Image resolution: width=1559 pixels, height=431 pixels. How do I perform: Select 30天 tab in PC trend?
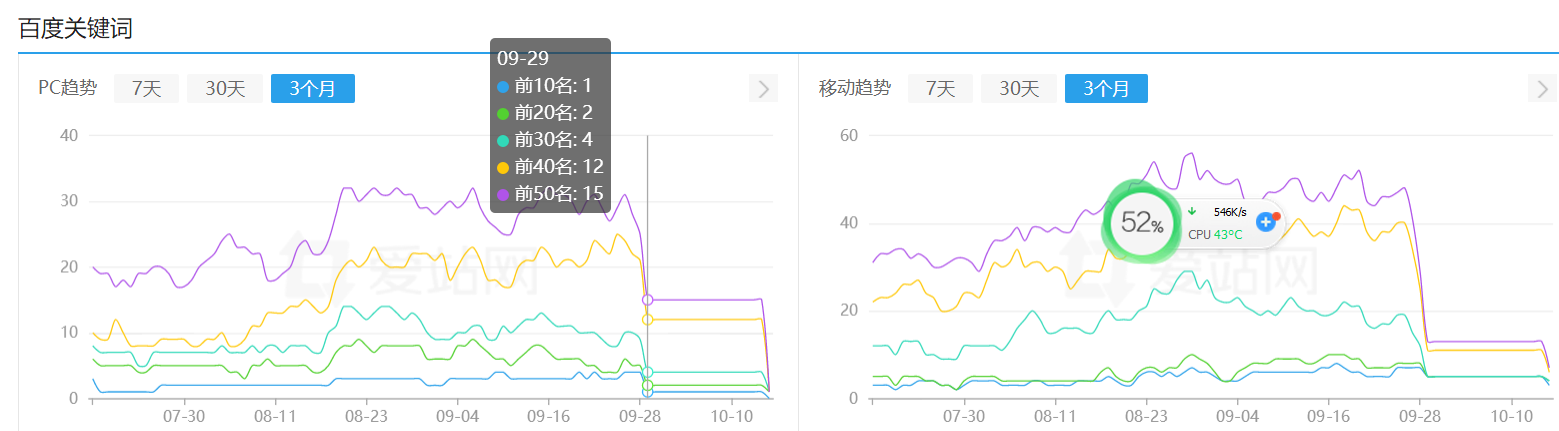point(225,89)
